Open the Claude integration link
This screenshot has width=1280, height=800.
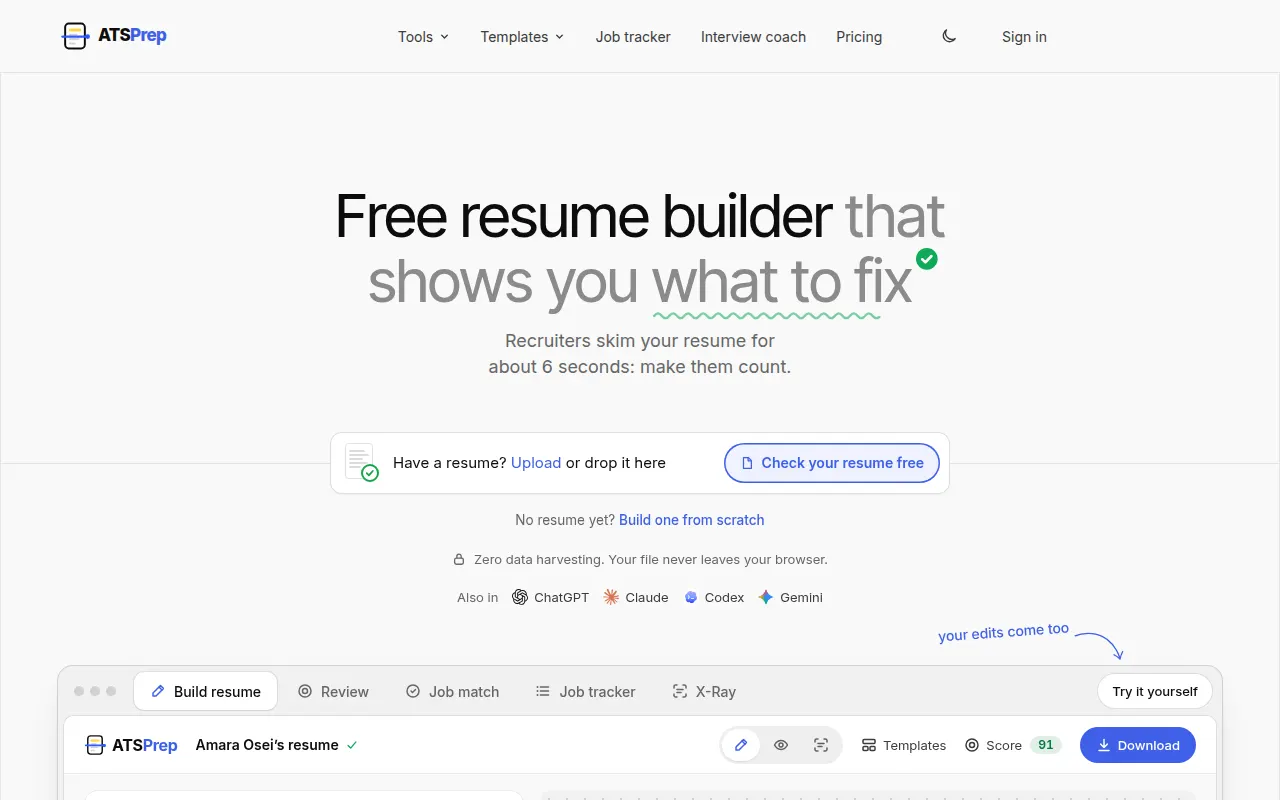click(x=636, y=597)
